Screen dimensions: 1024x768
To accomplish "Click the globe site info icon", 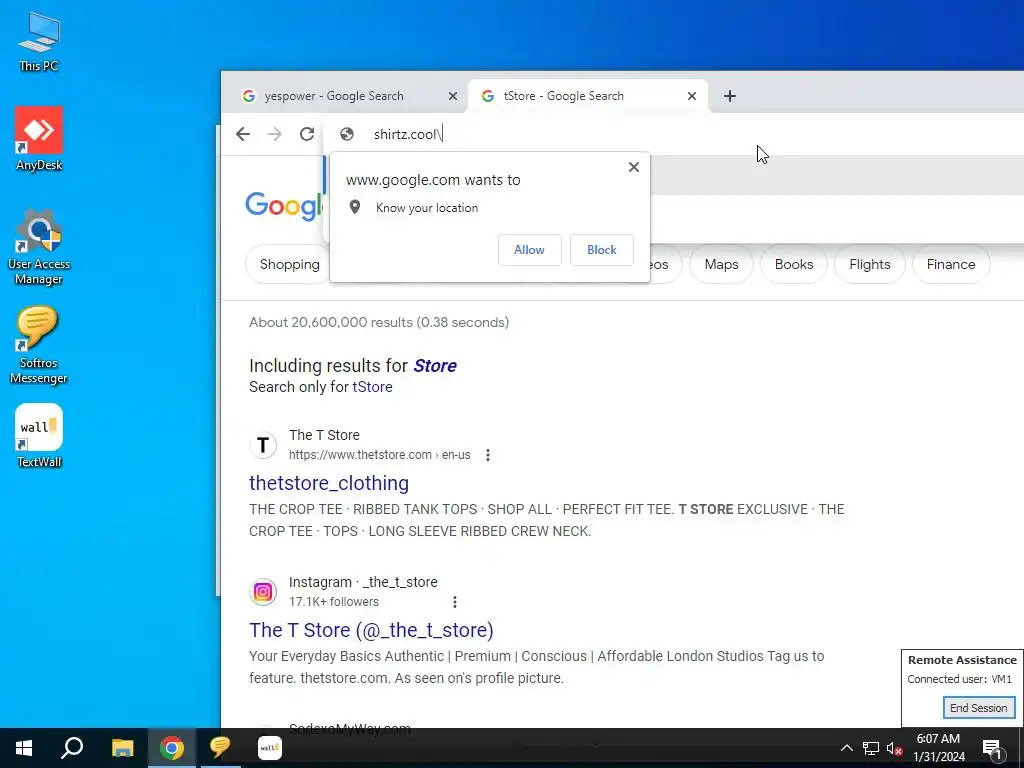I will coord(347,134).
